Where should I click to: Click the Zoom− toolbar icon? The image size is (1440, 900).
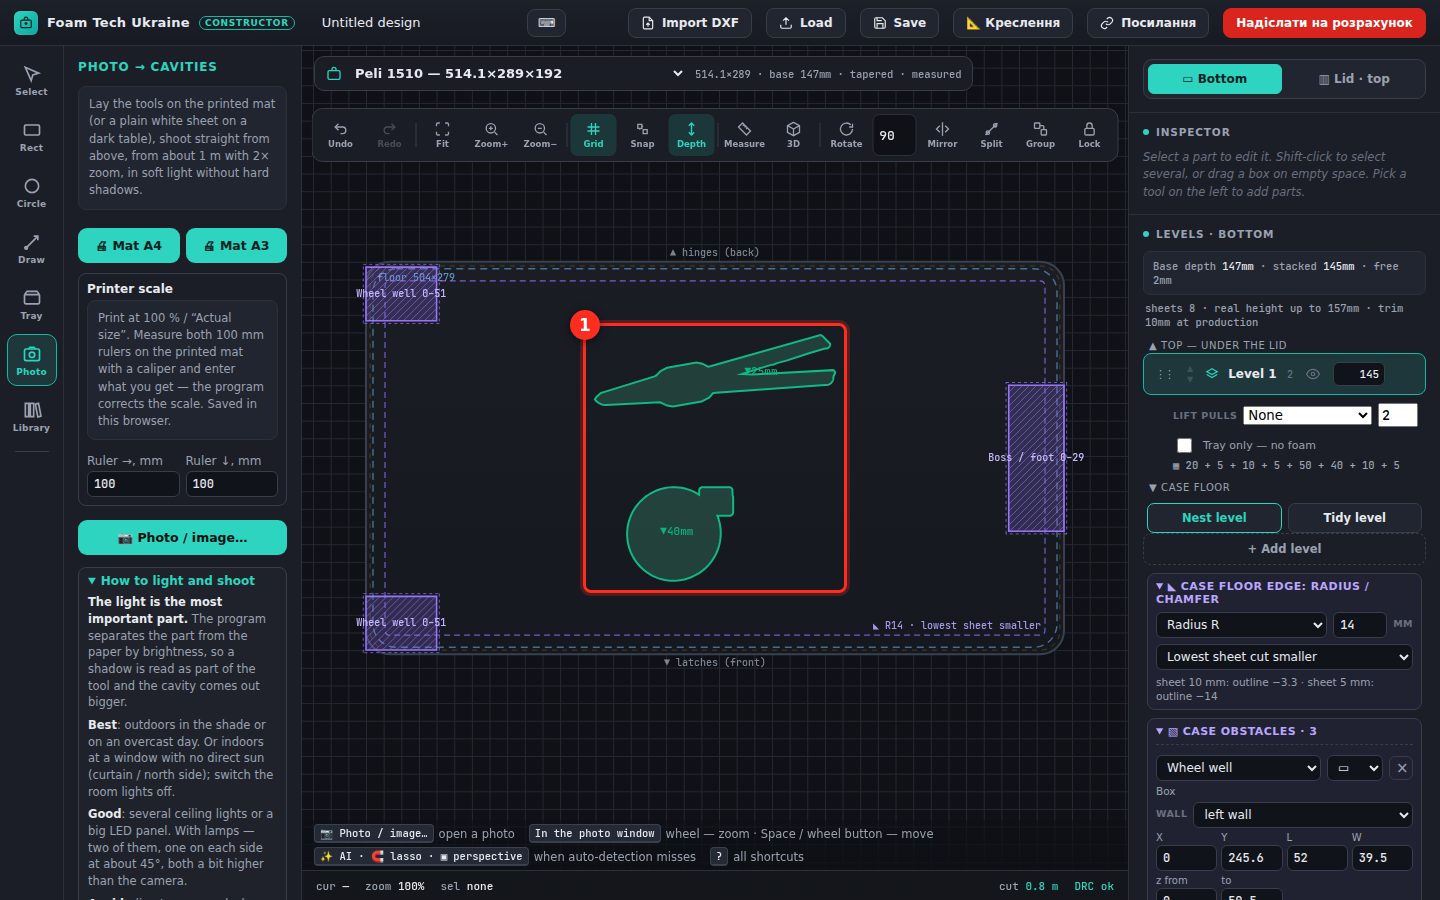pos(540,135)
